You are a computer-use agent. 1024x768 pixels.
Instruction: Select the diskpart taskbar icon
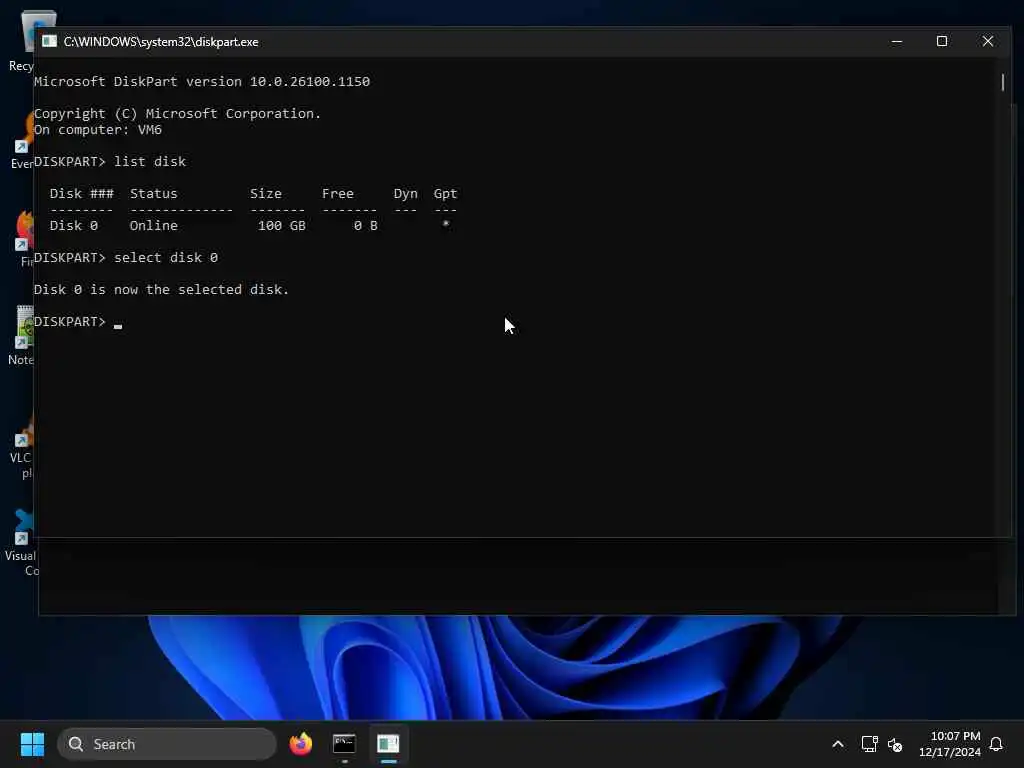[x=388, y=744]
